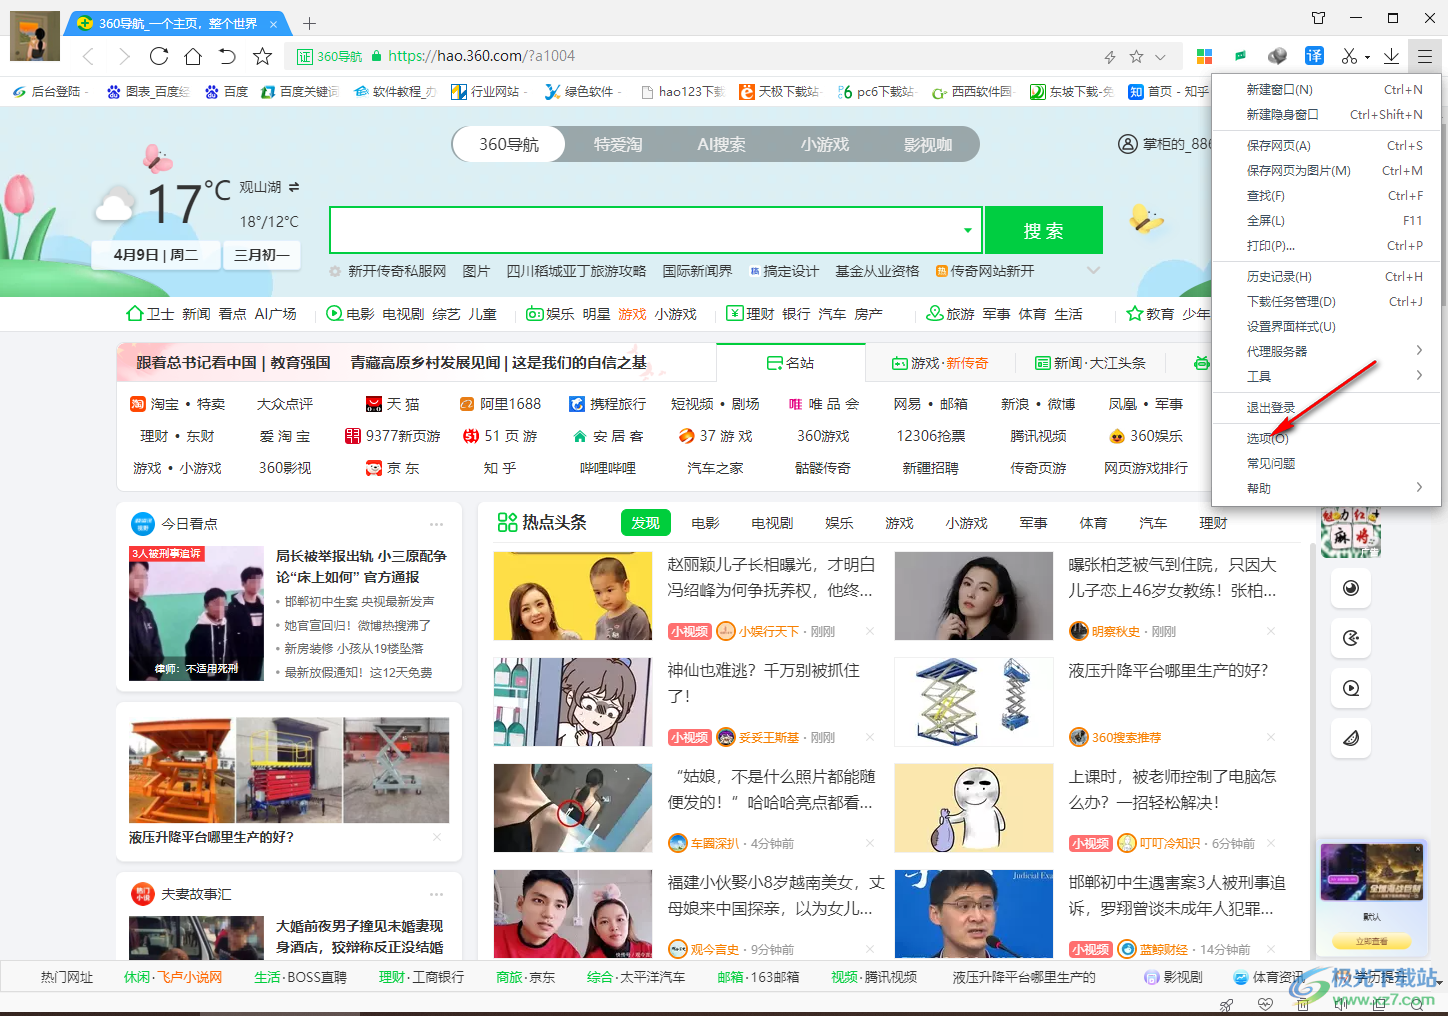Open the 魅力红中麻将 ad thumbnail
This screenshot has width=1448, height=1016.
click(1351, 532)
